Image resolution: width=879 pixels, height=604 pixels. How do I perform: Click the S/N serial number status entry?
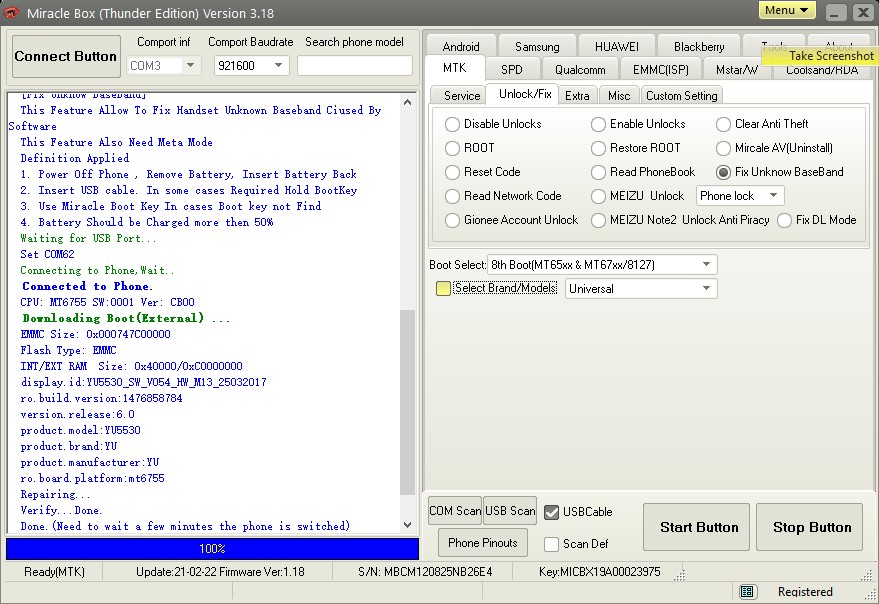[x=425, y=572]
